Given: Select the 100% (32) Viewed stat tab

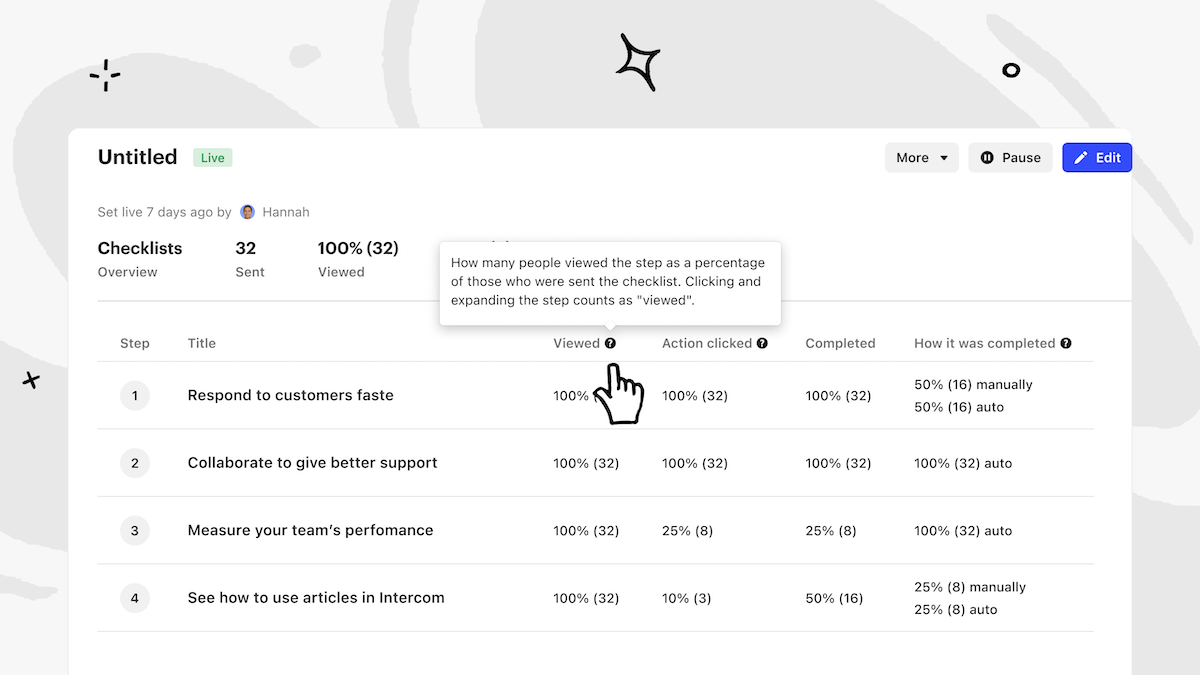Looking at the screenshot, I should [x=358, y=259].
